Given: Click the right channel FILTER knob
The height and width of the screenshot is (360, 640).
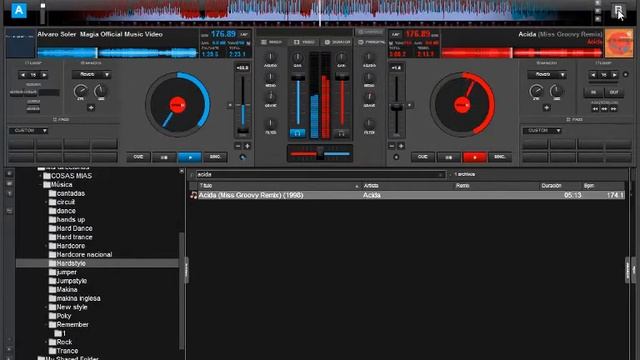Looking at the screenshot, I should [369, 123].
